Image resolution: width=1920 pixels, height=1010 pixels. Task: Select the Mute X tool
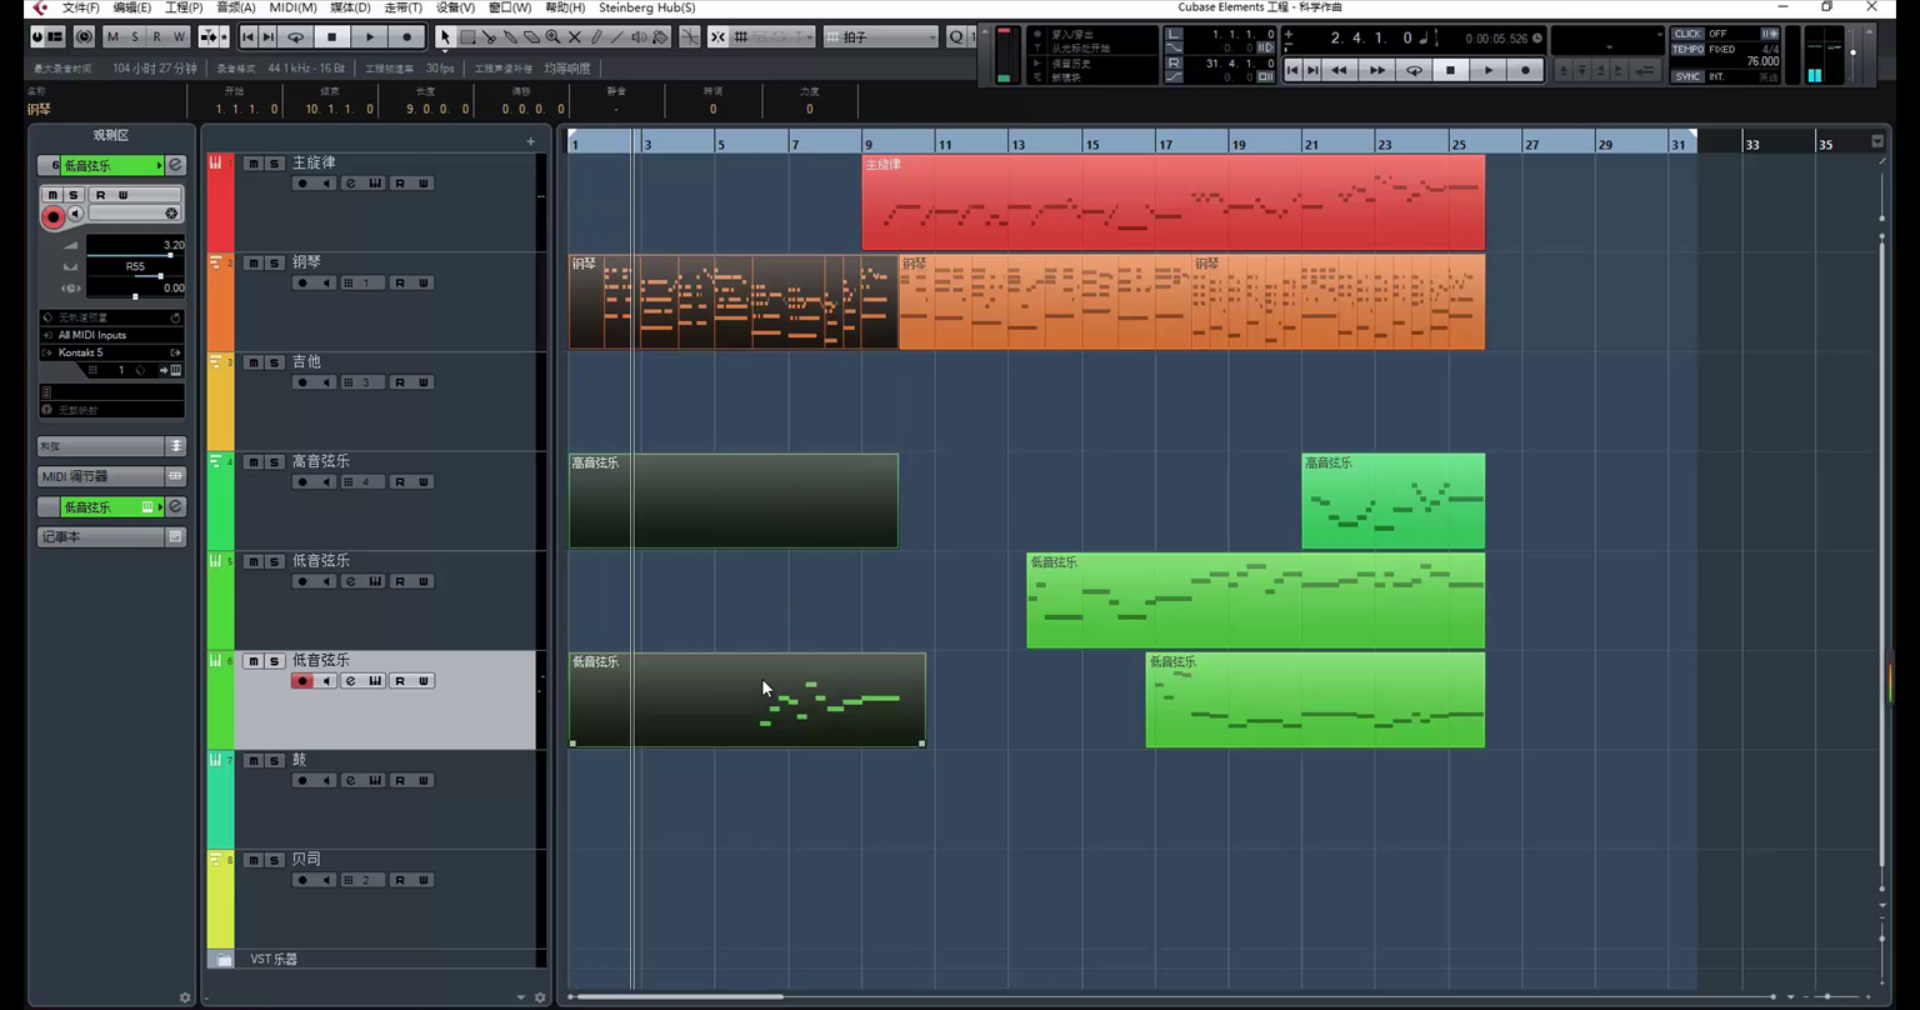575,37
